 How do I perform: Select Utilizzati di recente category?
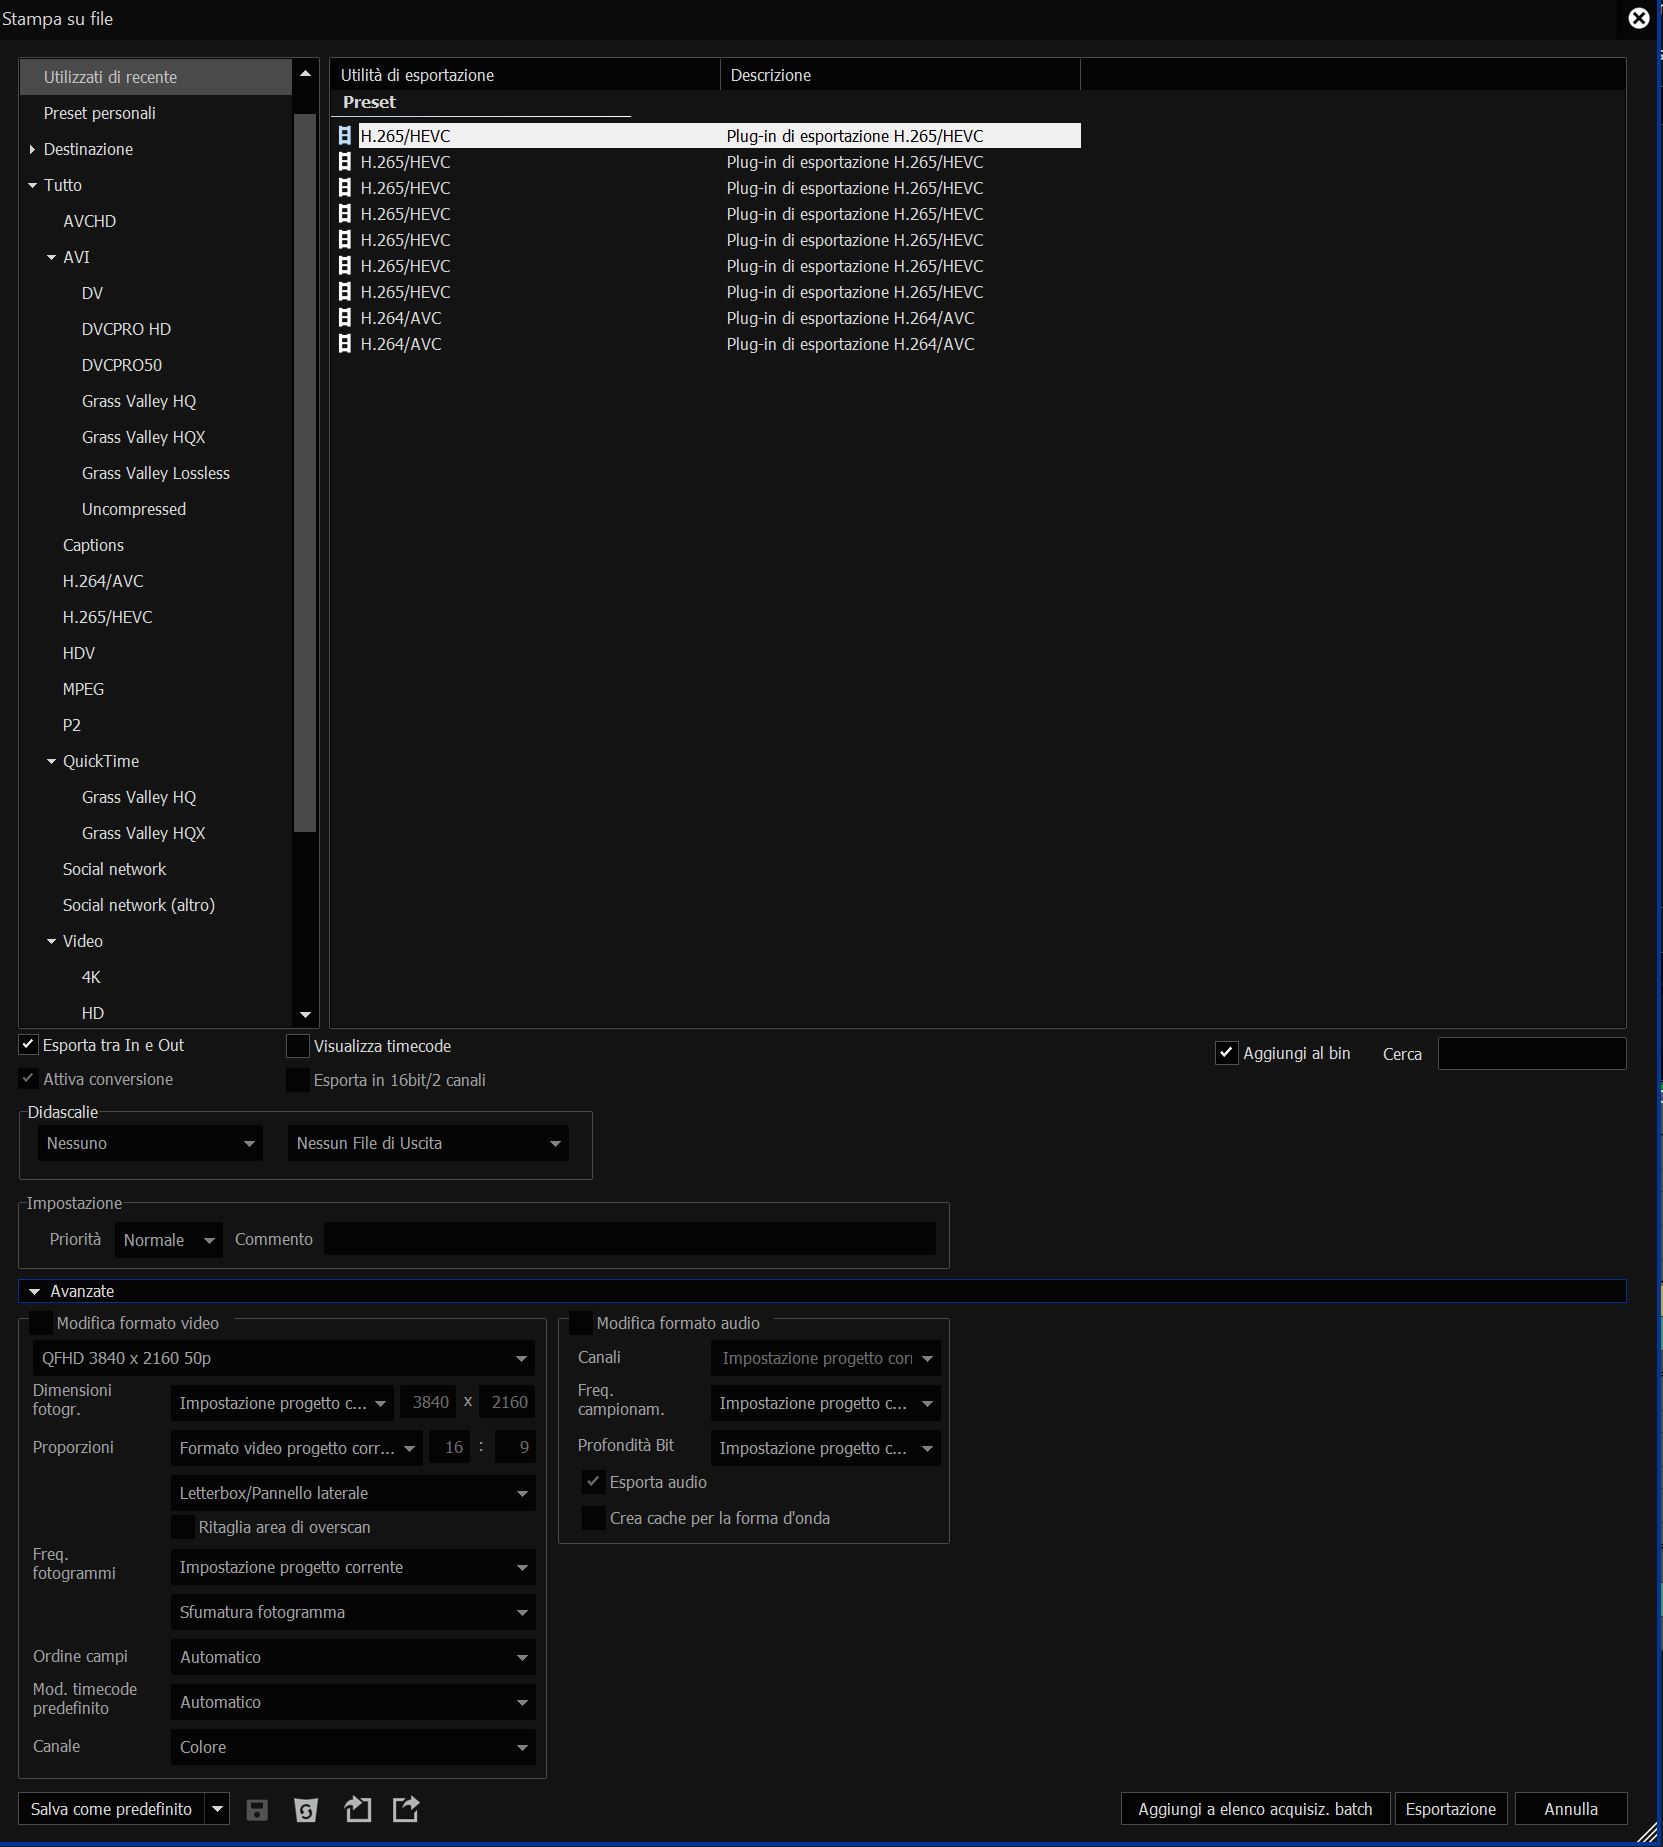[x=155, y=77]
